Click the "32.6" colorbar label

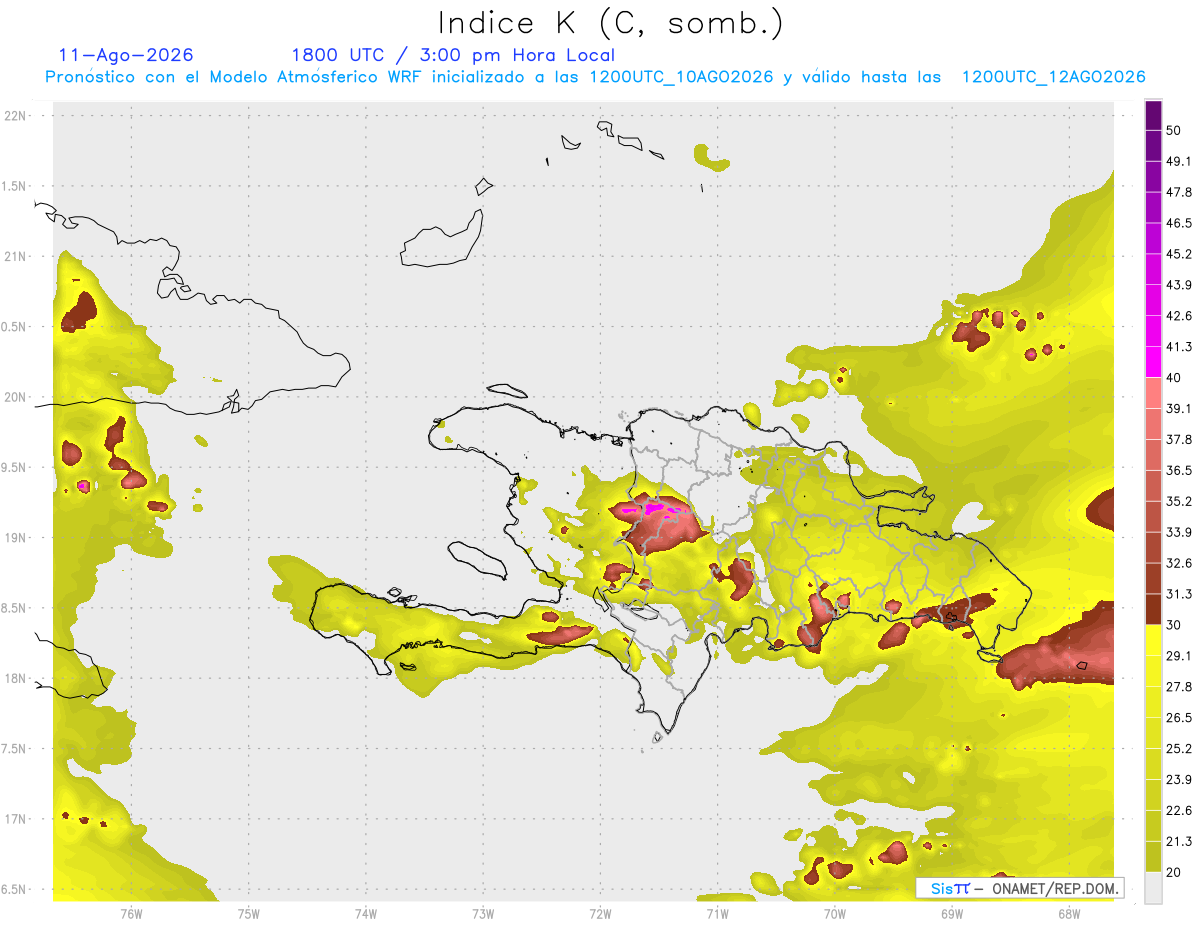(x=1179, y=563)
